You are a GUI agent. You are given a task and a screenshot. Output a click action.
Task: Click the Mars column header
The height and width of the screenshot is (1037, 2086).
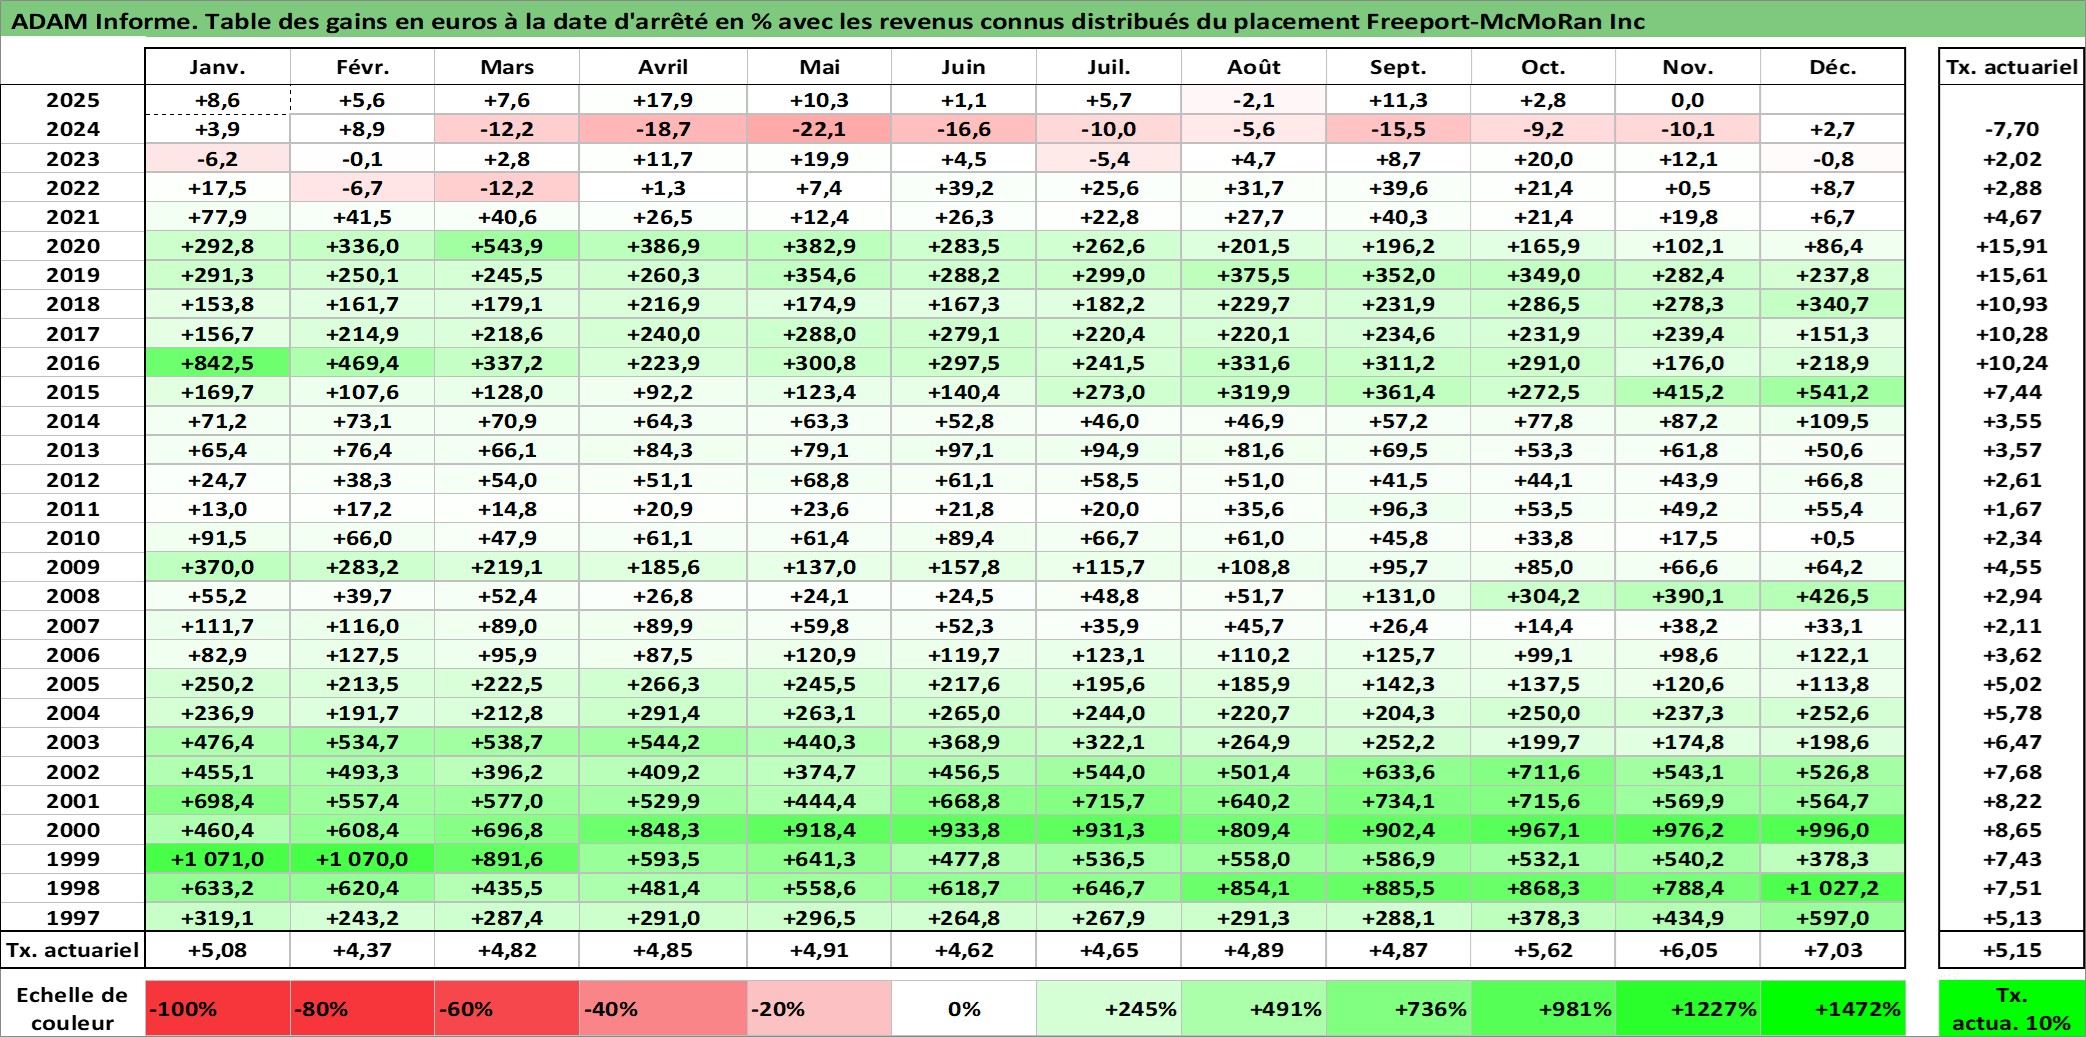pos(507,67)
